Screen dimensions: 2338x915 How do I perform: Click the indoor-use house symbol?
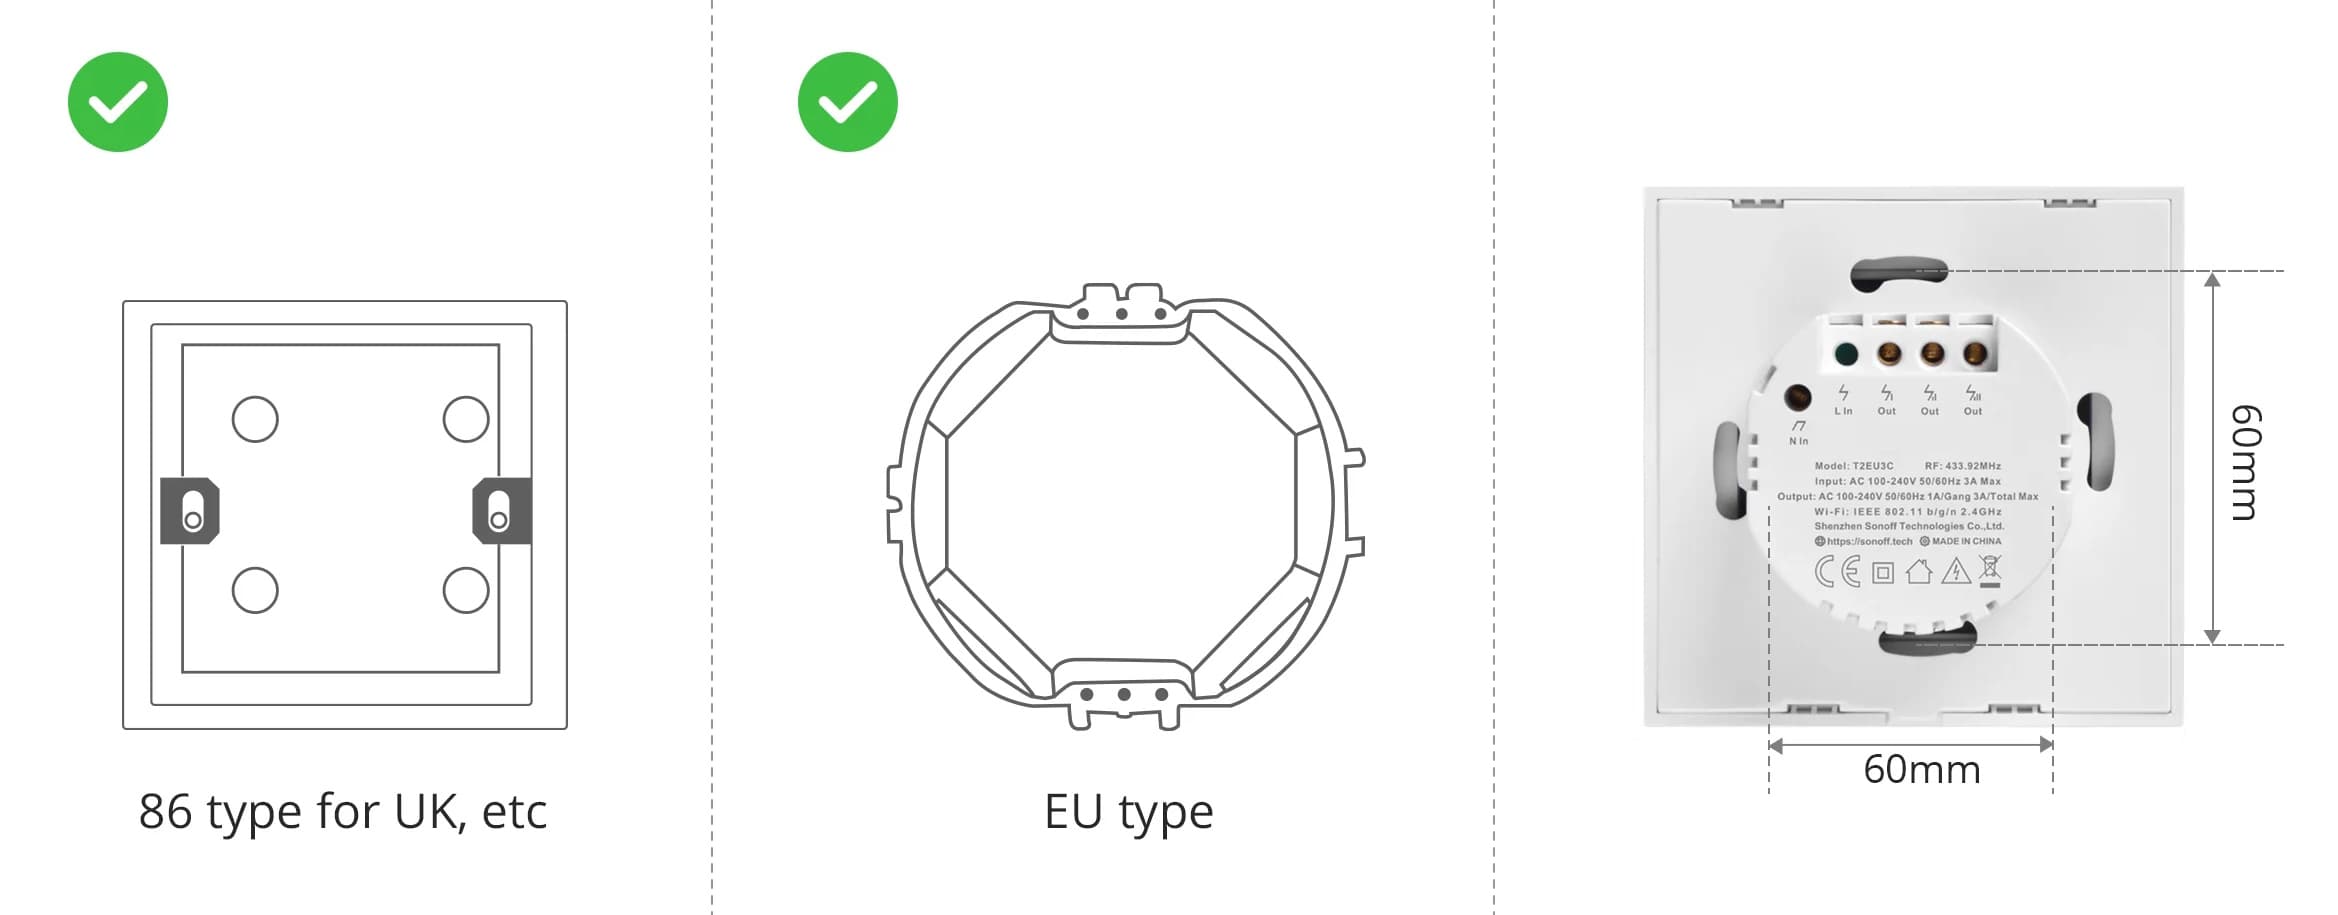[x=1918, y=571]
